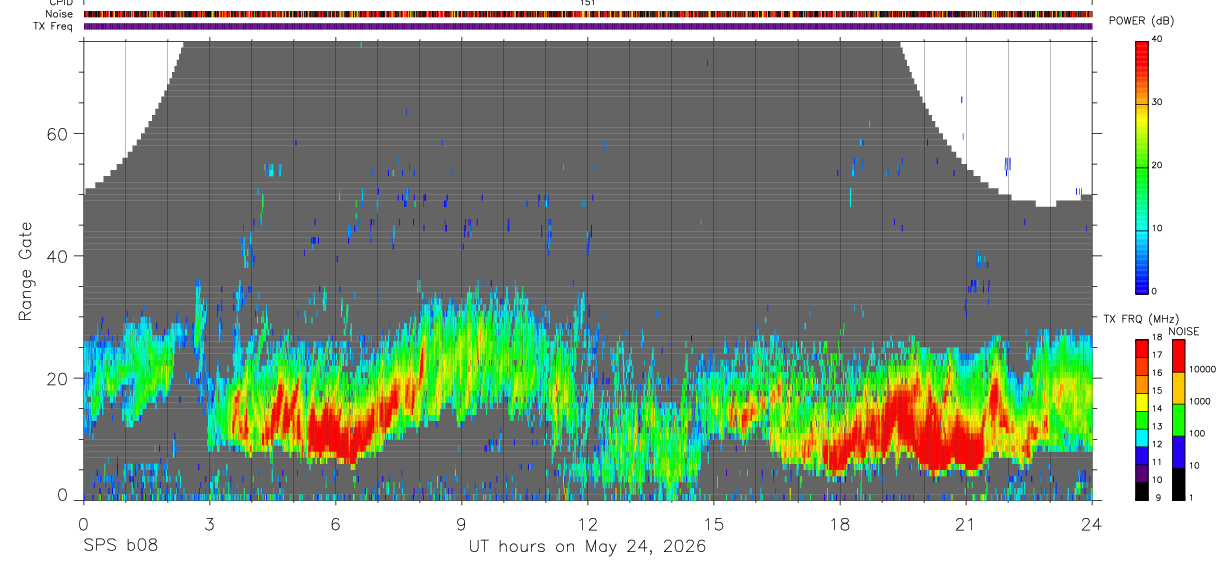The image size is (1228, 567).
Task: Click the SPS b08 label
Action: [120, 546]
